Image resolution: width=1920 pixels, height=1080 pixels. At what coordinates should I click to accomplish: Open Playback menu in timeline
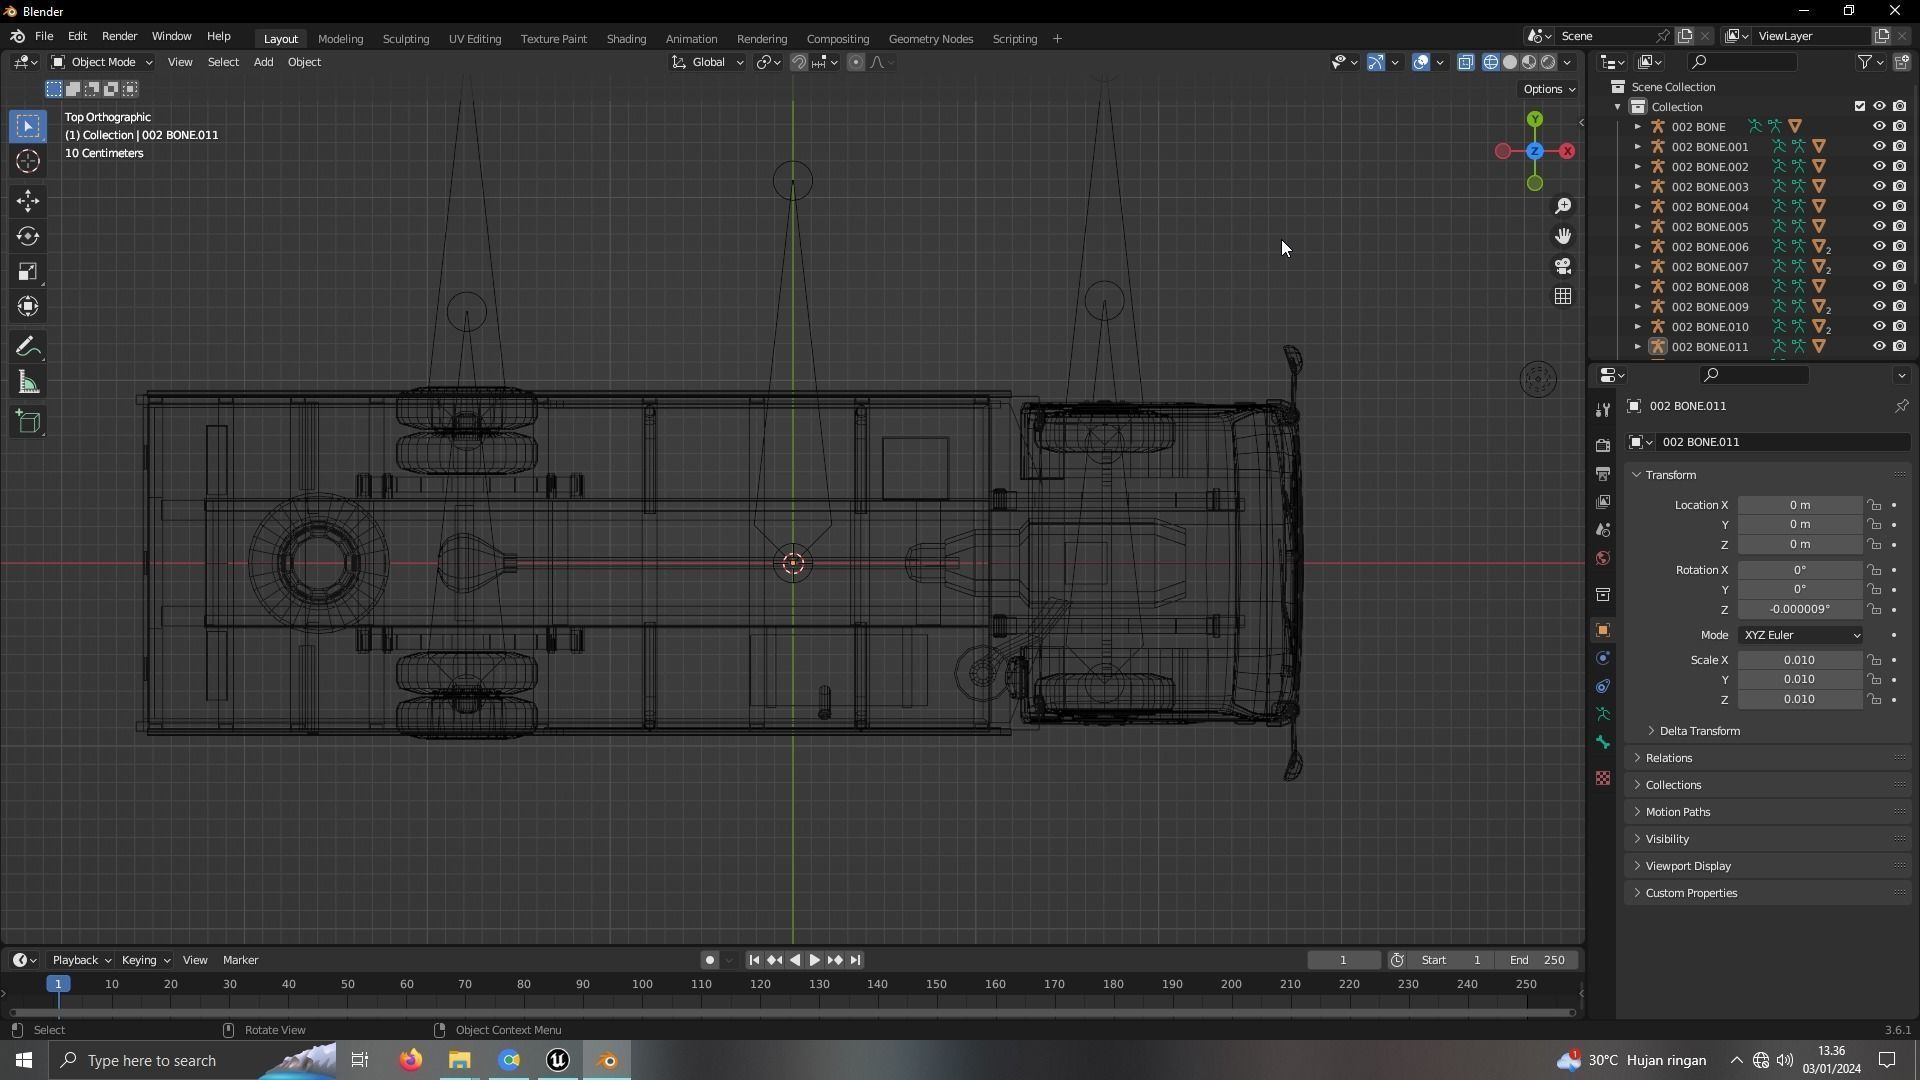(81, 960)
